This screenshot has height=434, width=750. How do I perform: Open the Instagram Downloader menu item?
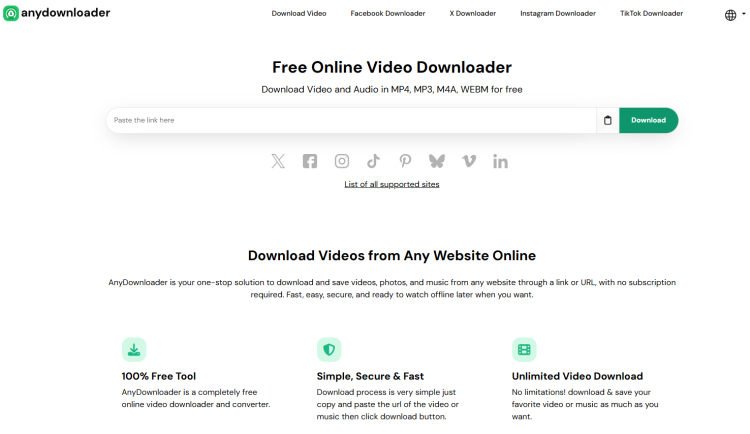(x=558, y=13)
